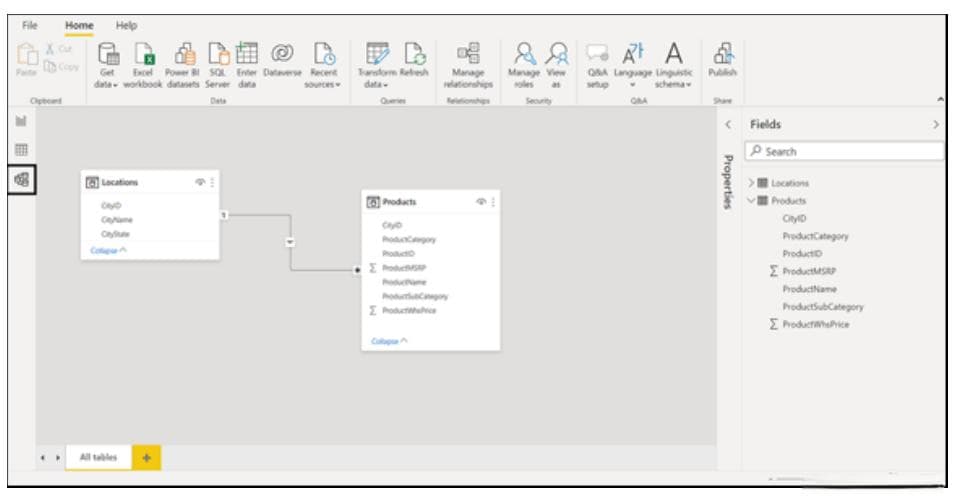The height and width of the screenshot is (501, 956).
Task: Select ProductName in the Fields pane
Action: 810,289
